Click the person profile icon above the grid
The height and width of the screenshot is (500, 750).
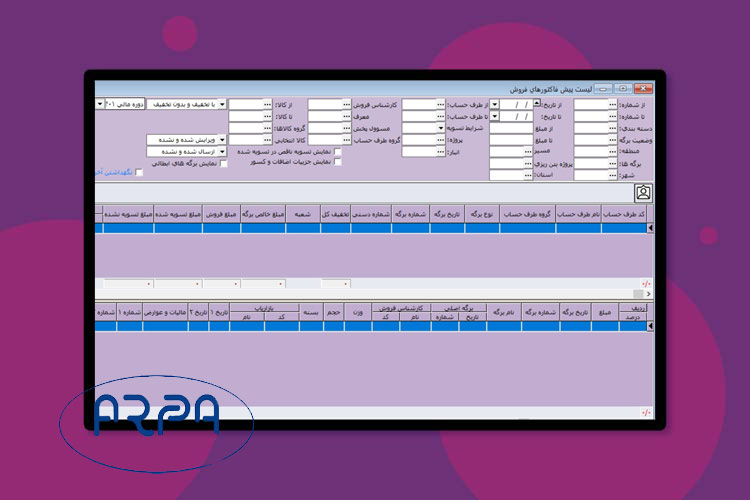point(643,193)
